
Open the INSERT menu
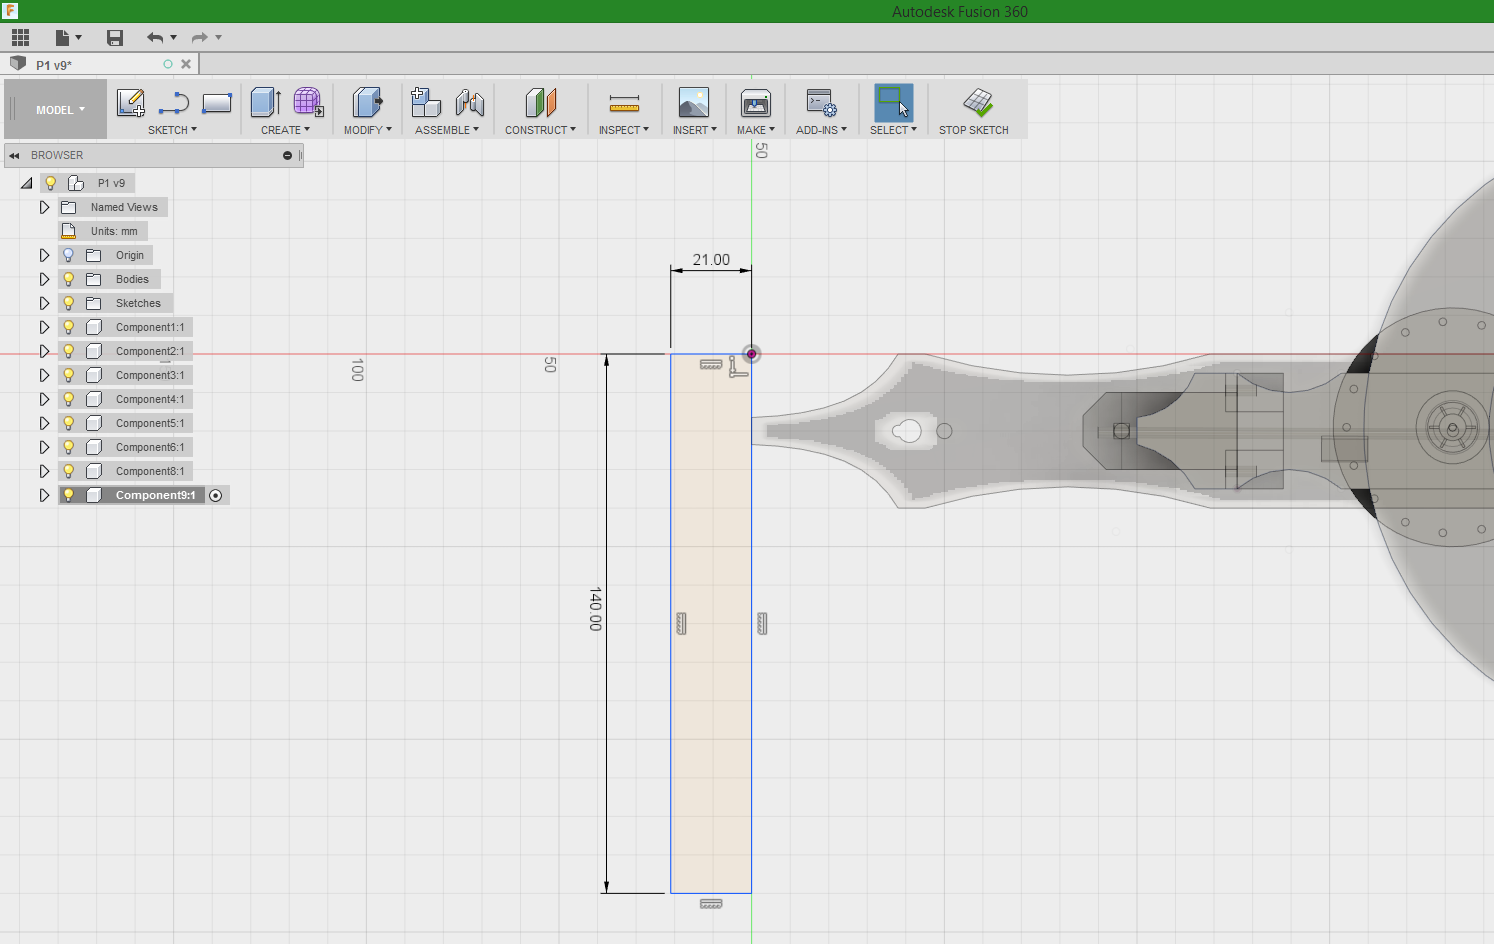(x=694, y=130)
